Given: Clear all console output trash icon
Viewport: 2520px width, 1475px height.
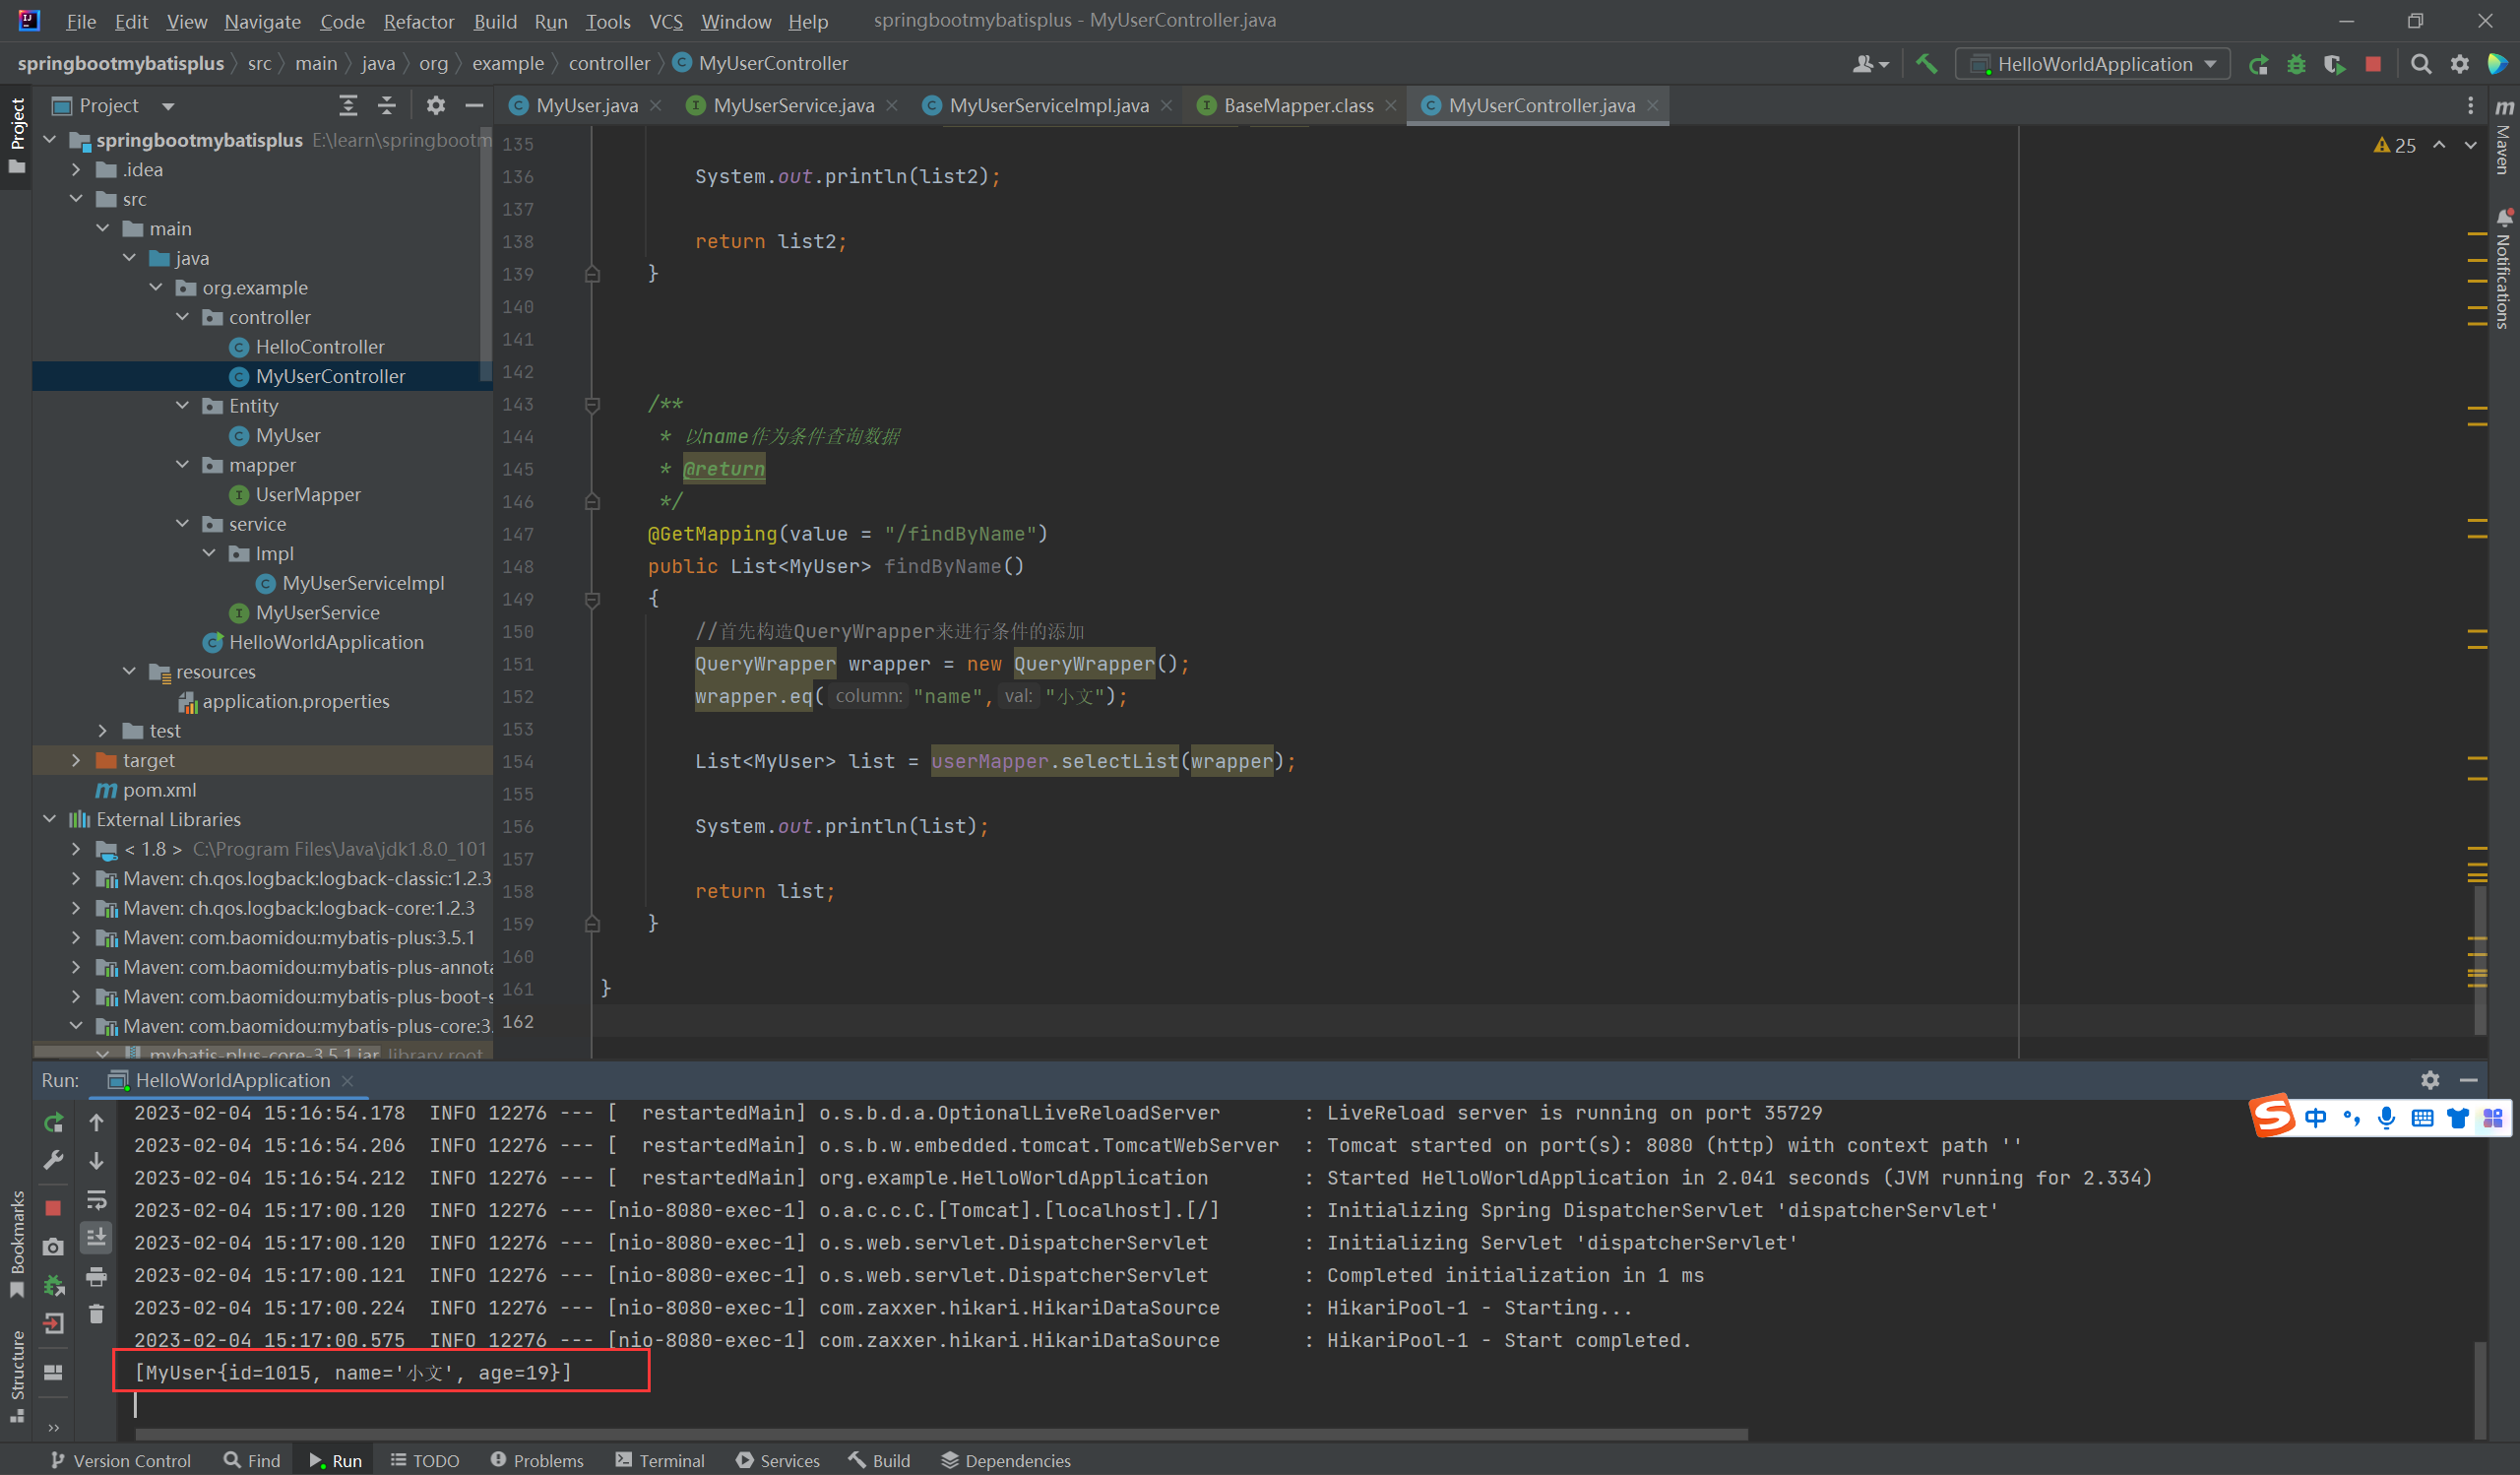Looking at the screenshot, I should (96, 1314).
